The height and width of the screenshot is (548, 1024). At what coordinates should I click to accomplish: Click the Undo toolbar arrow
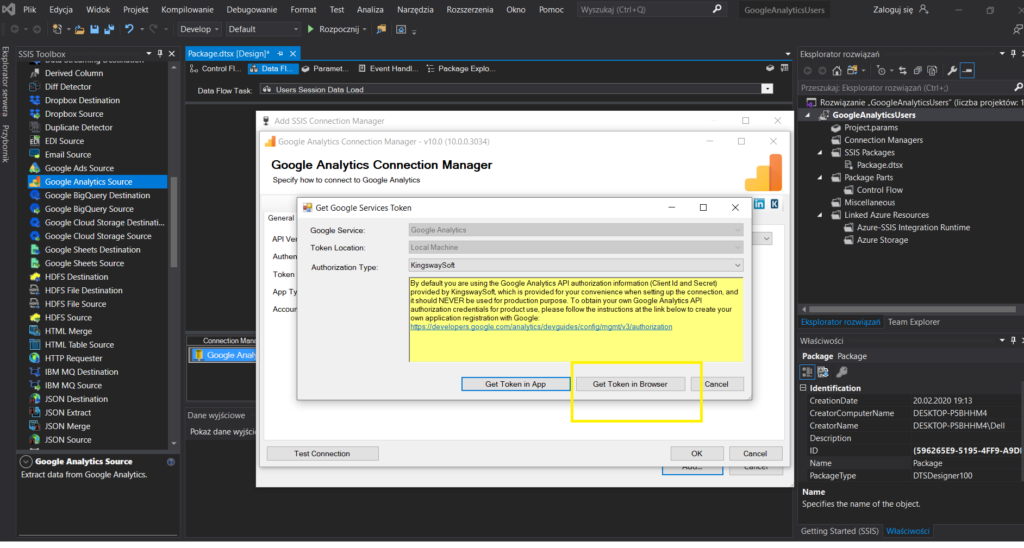129,29
